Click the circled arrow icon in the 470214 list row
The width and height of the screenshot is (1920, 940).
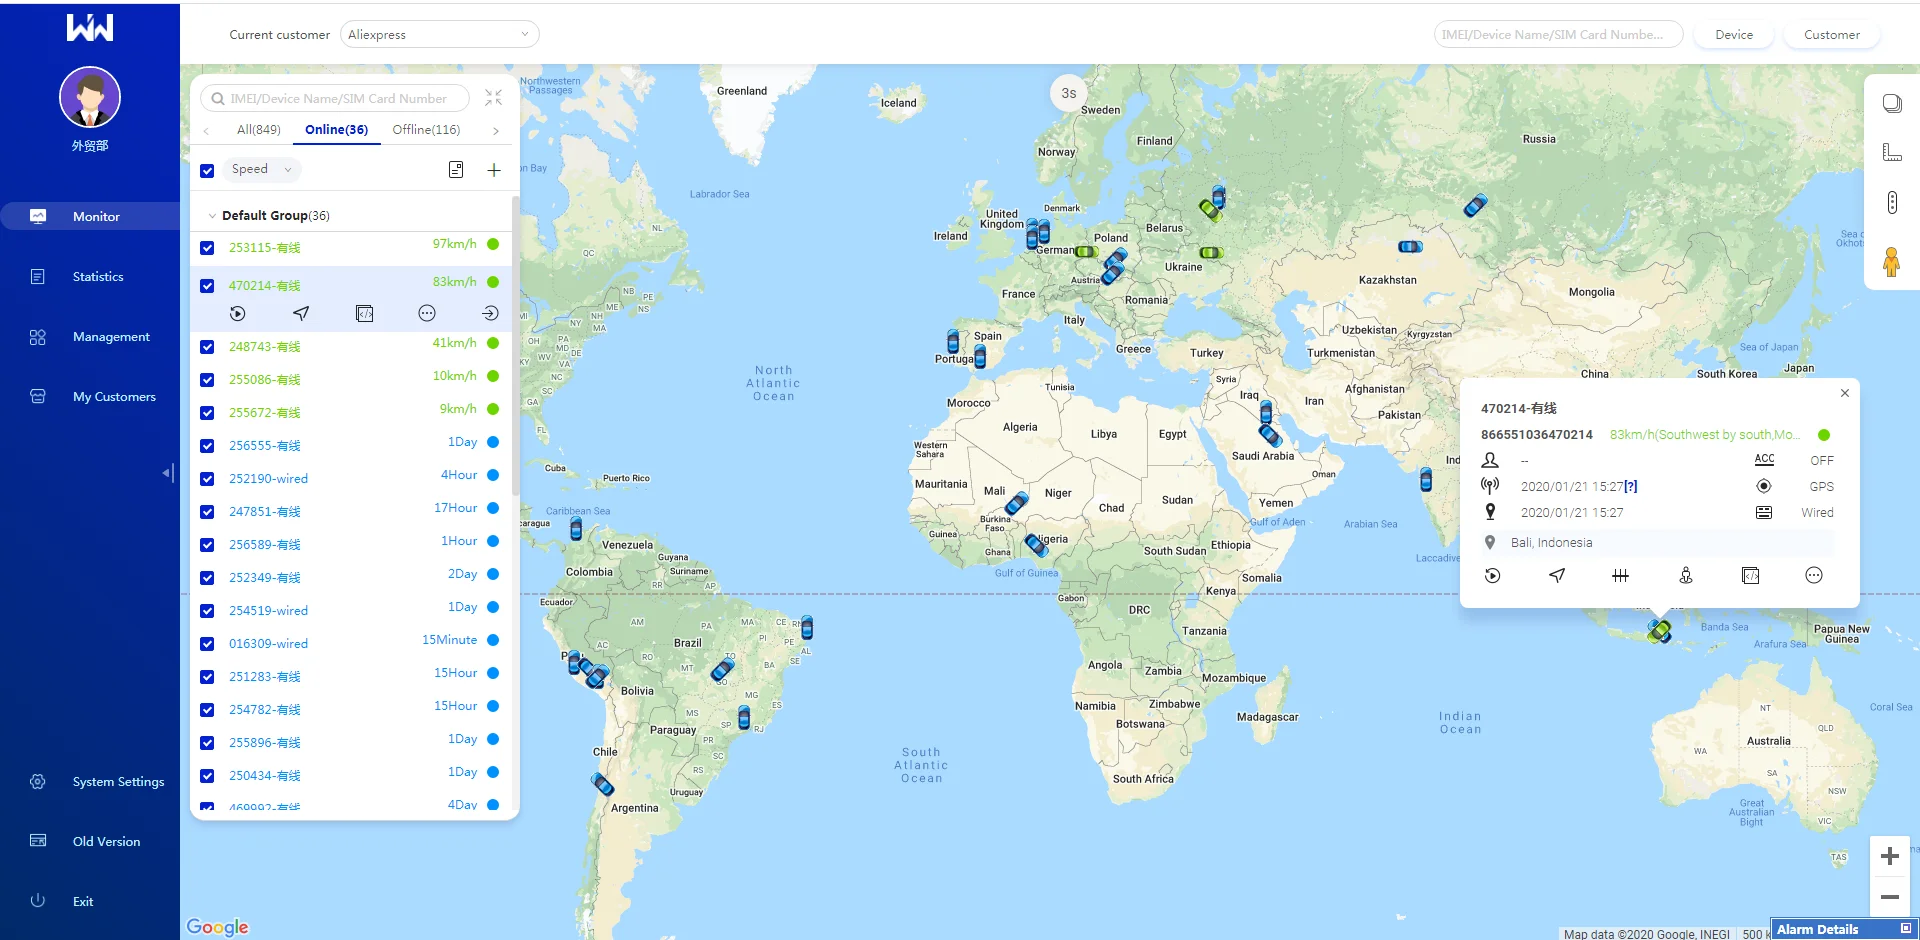click(x=490, y=314)
